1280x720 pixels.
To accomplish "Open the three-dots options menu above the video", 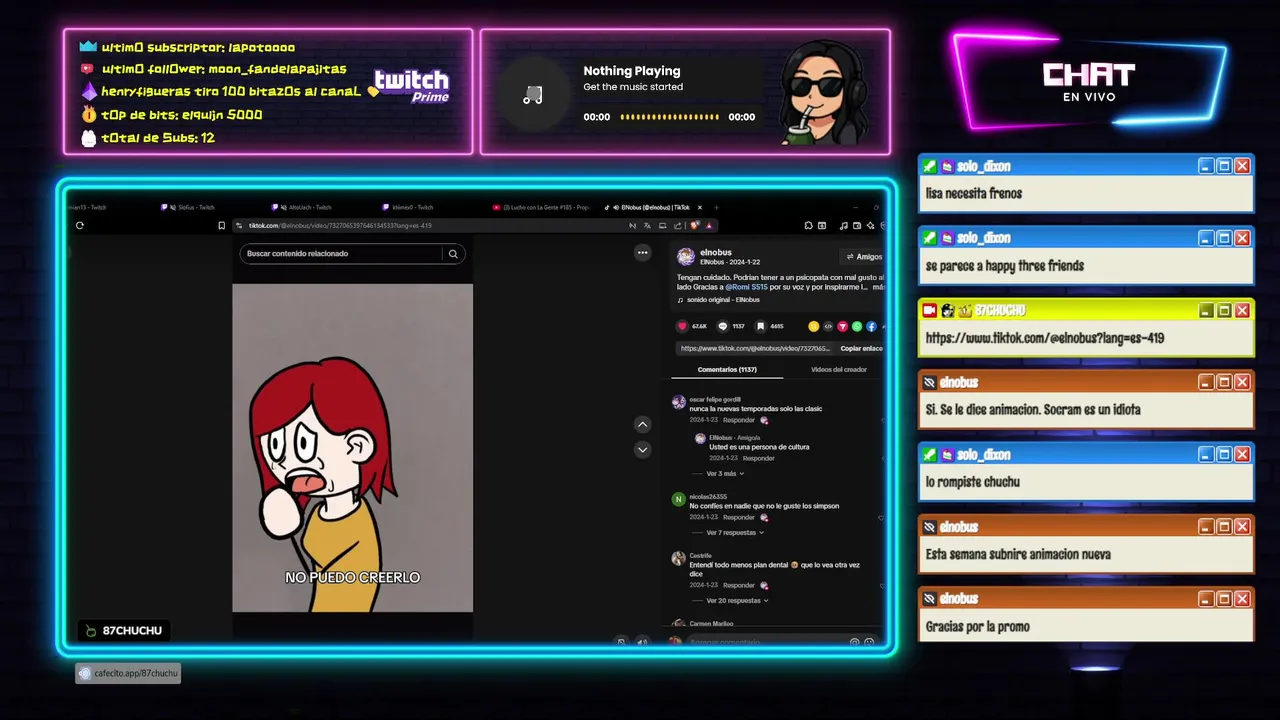I will click(x=643, y=253).
